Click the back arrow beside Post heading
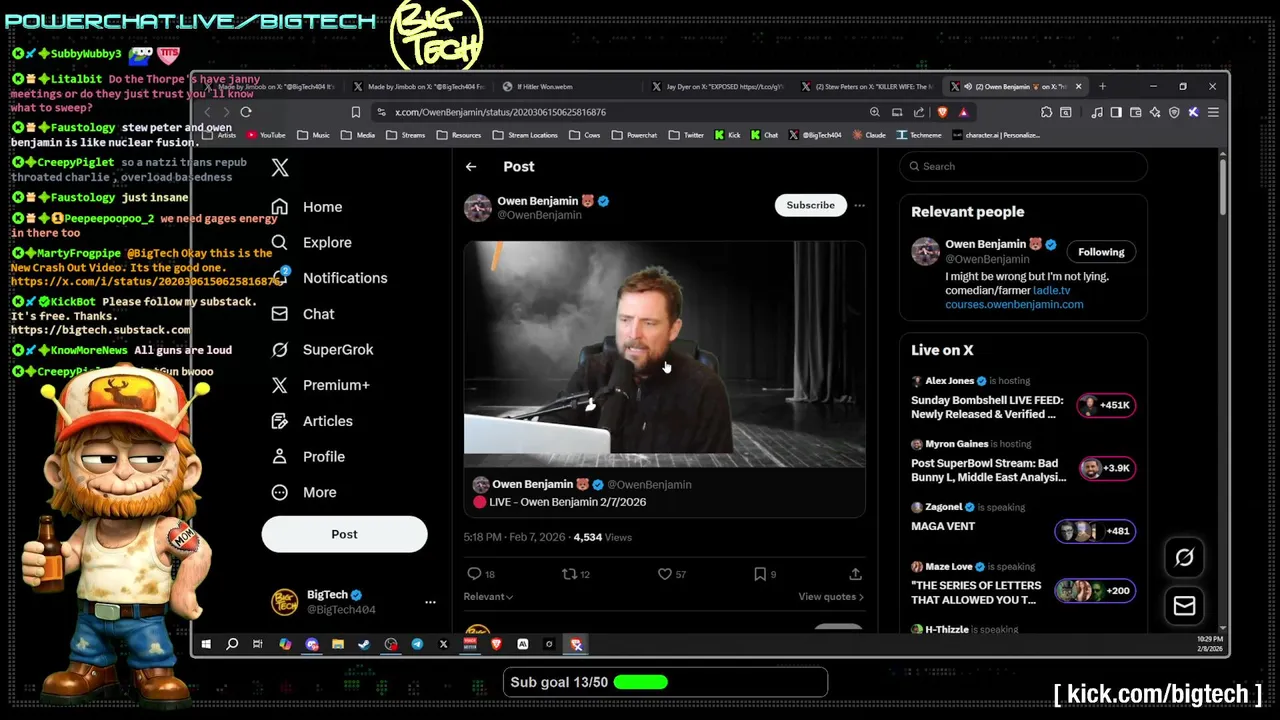The height and width of the screenshot is (720, 1280). [x=471, y=167]
